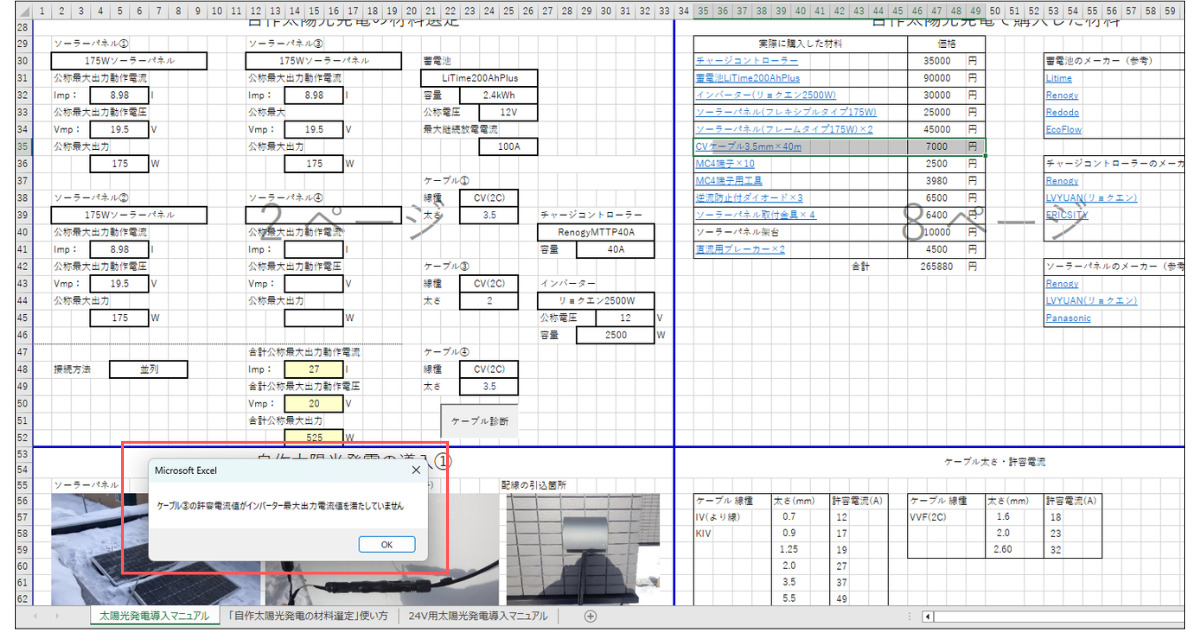The width and height of the screenshot is (1200, 630).
Task: Add a new sheet with plus icon
Action: tap(590, 616)
